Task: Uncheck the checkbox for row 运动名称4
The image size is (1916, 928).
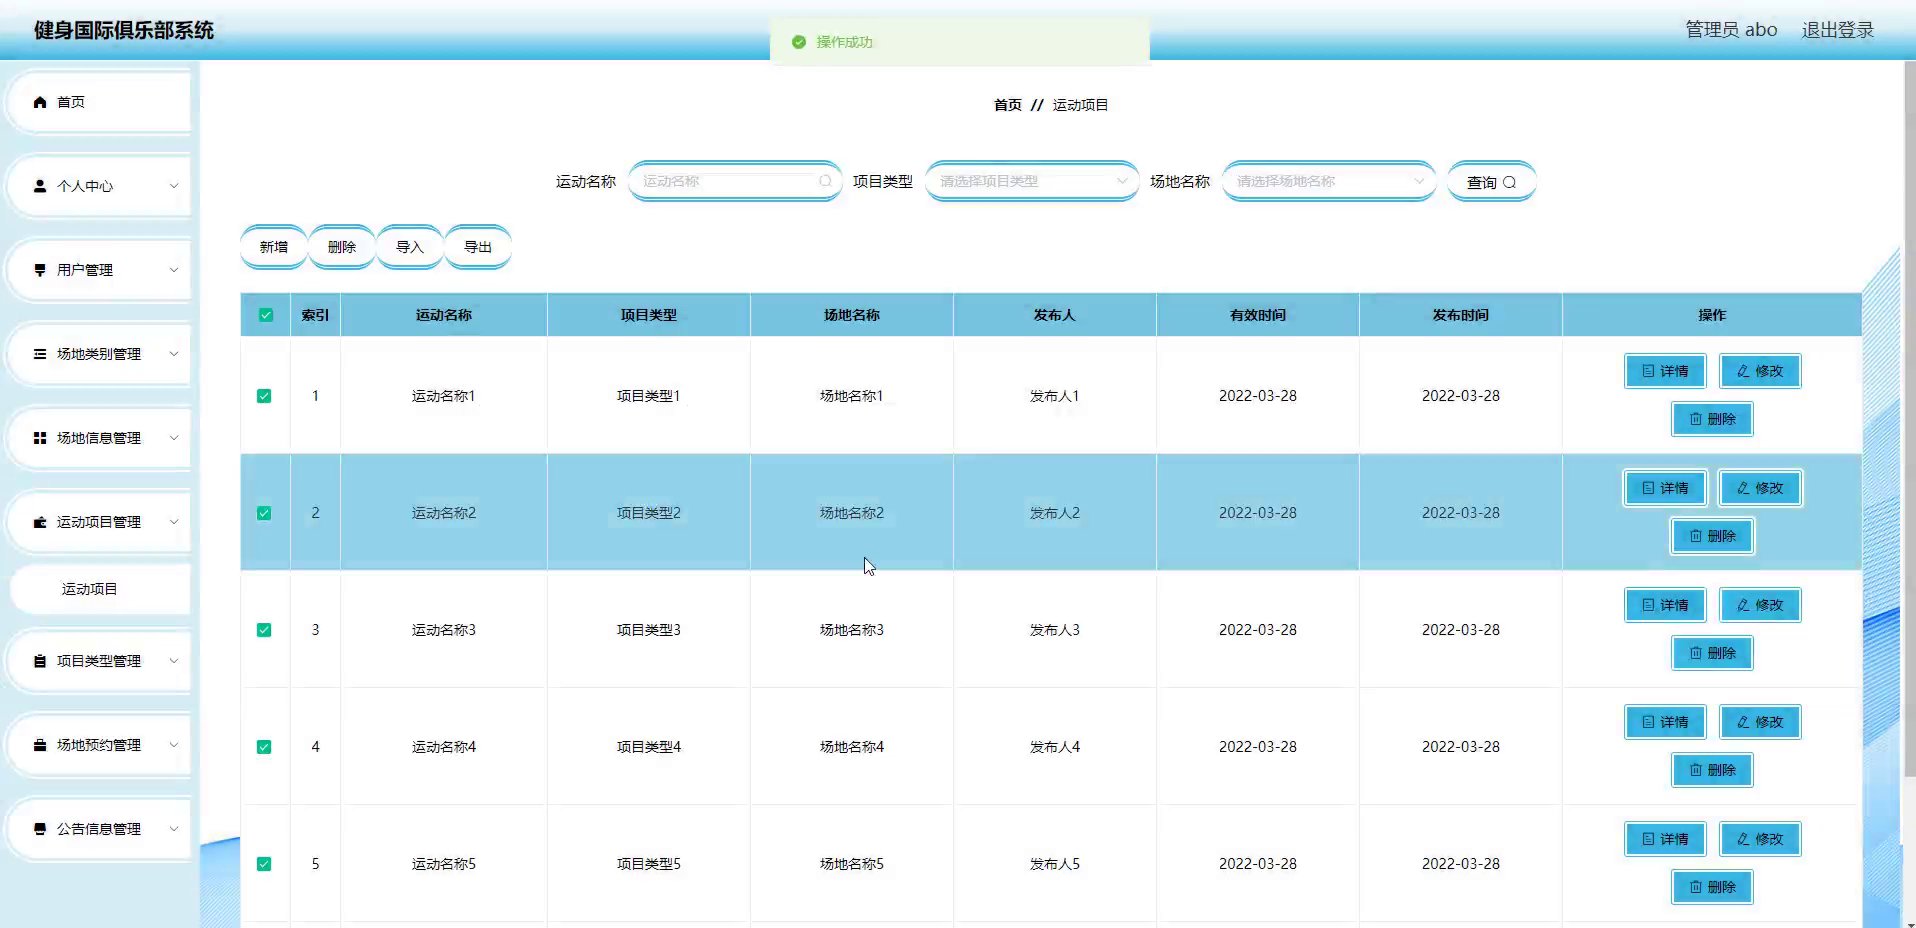Action: 264,747
